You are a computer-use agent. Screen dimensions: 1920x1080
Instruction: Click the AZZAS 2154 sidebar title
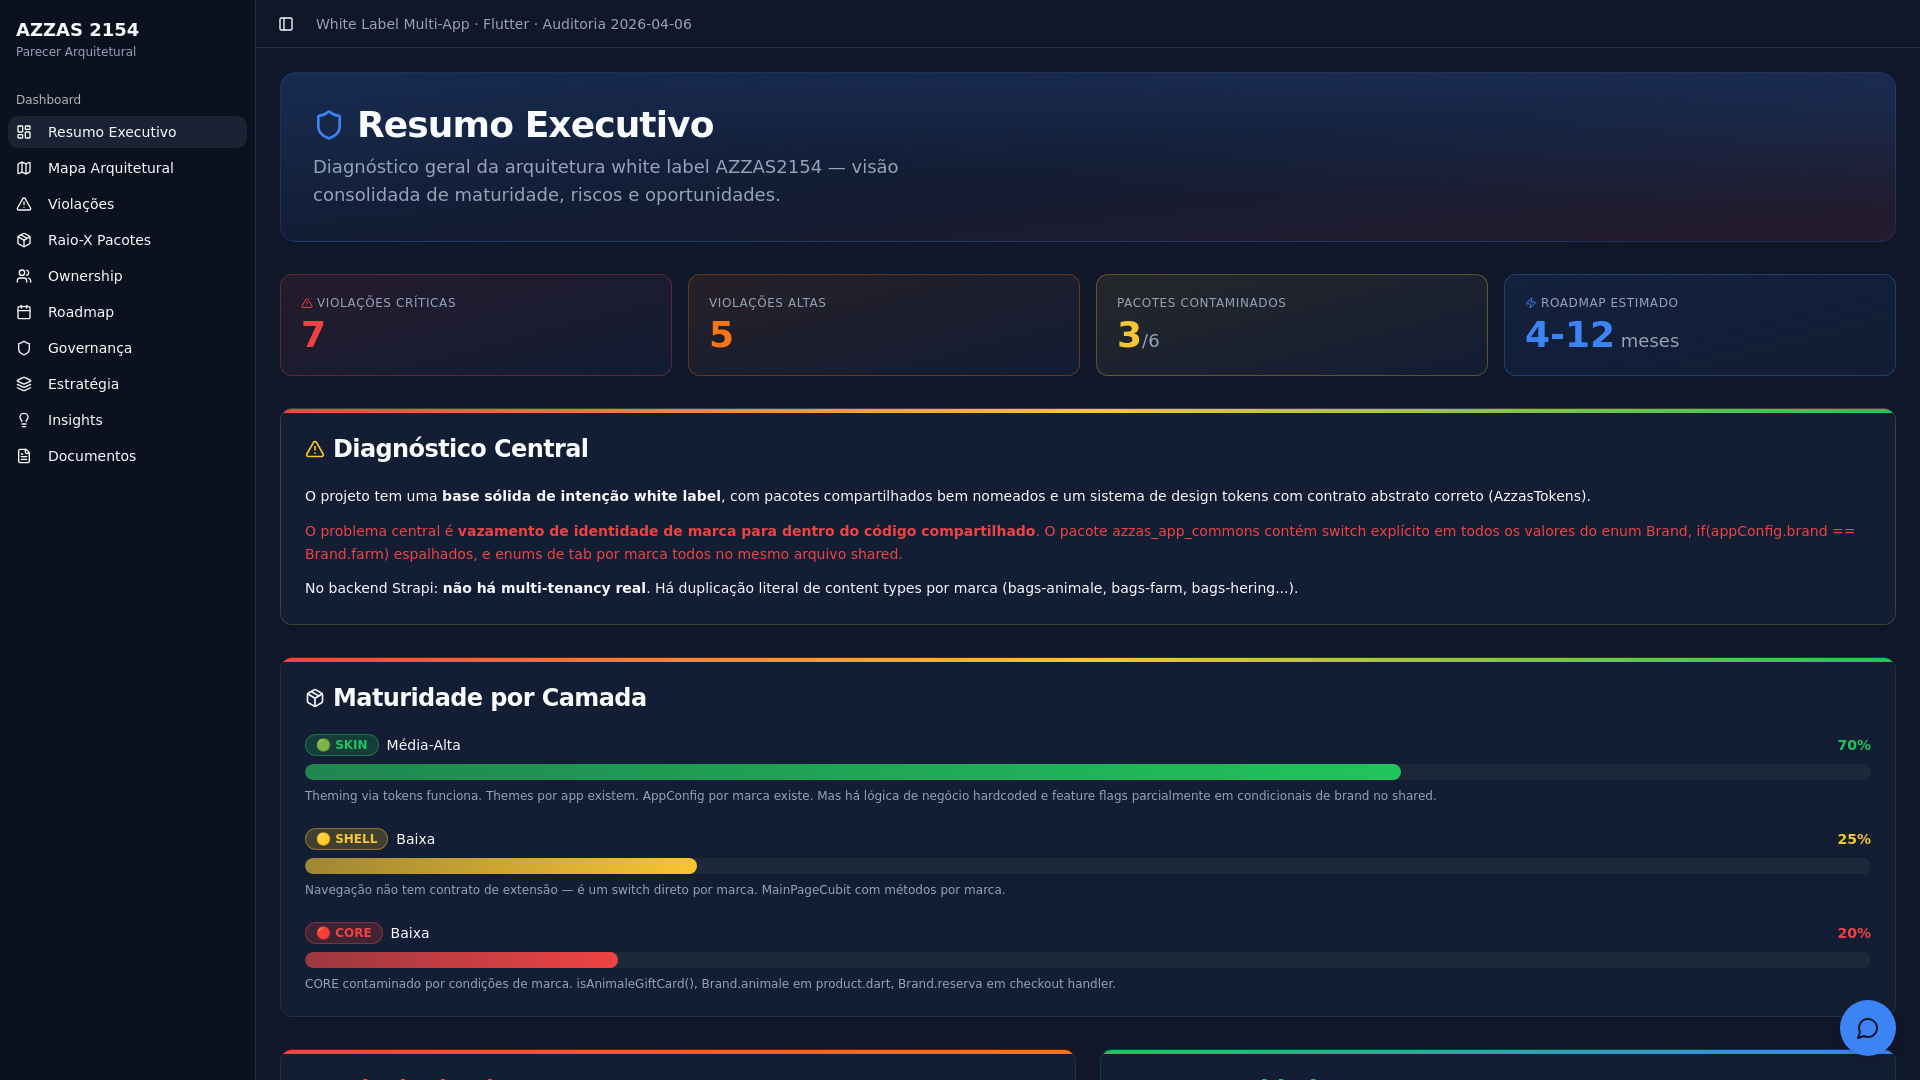click(x=77, y=30)
